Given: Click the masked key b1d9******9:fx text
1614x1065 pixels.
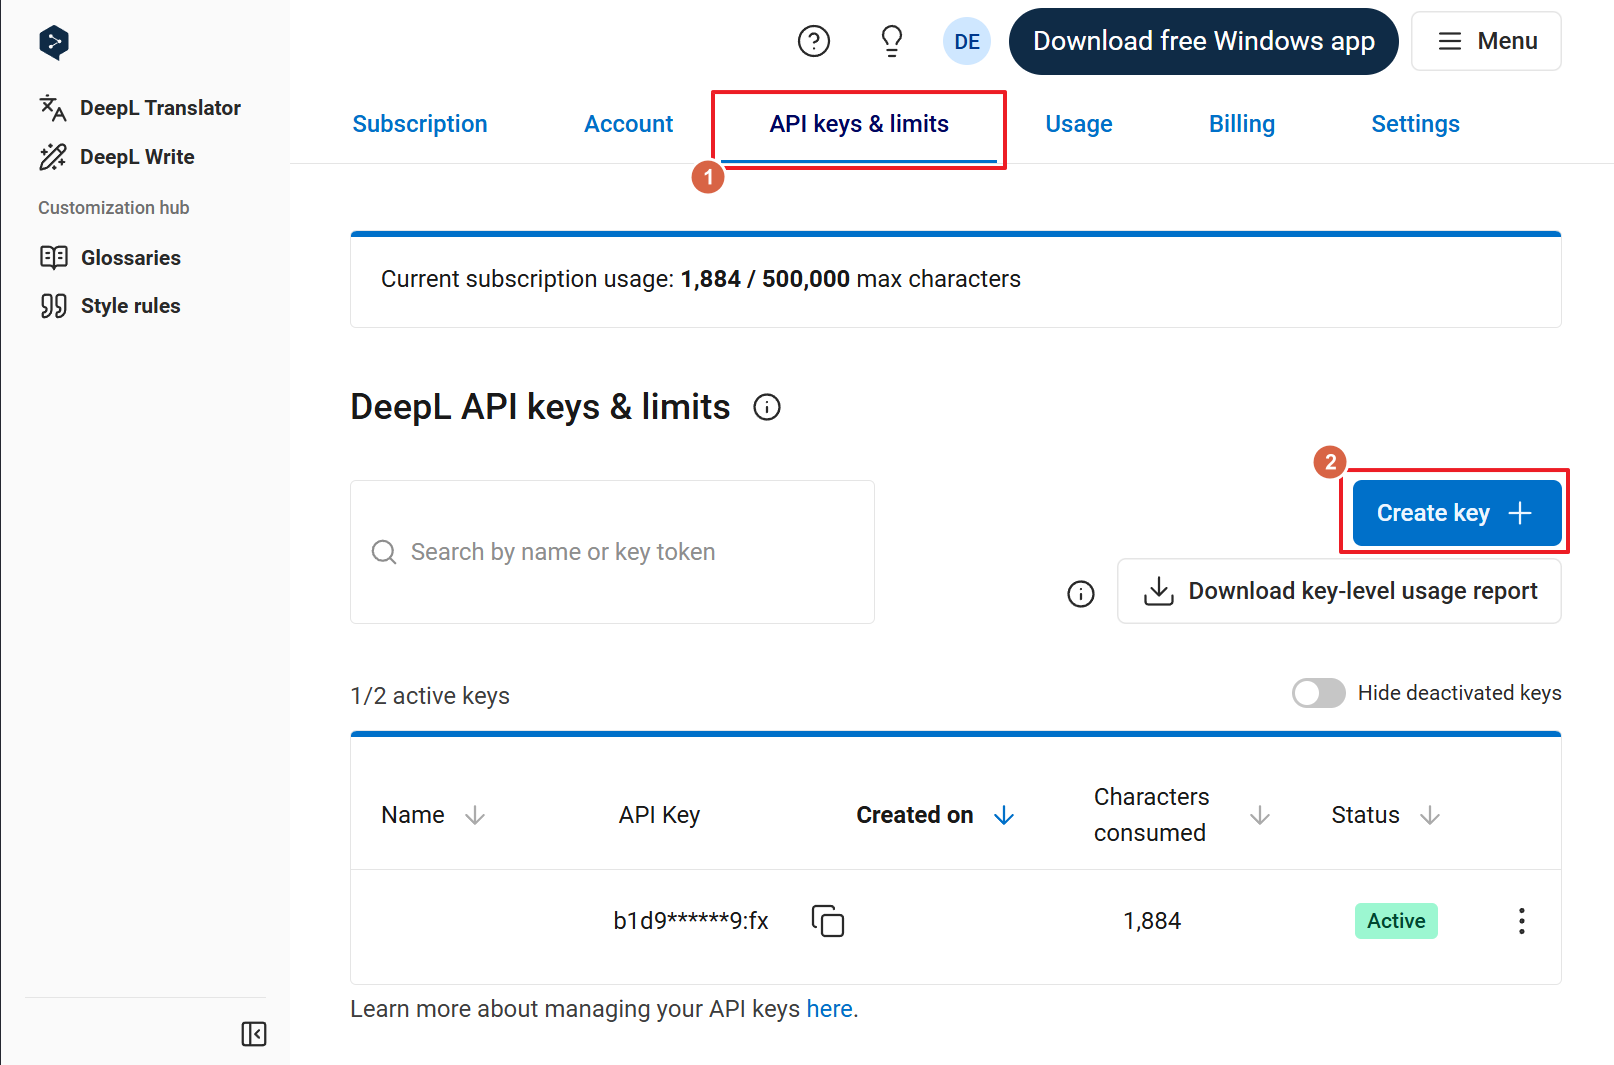Looking at the screenshot, I should 691,921.
